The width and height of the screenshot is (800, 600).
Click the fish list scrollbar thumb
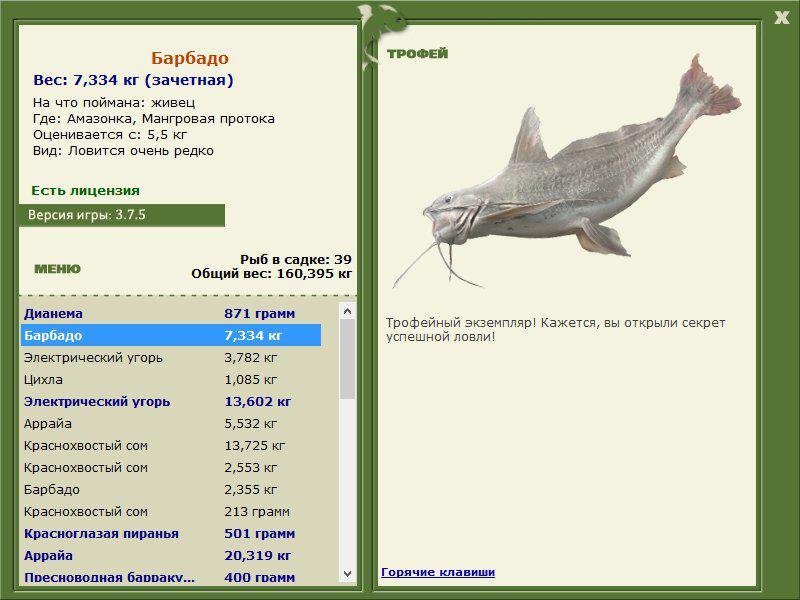(x=347, y=359)
